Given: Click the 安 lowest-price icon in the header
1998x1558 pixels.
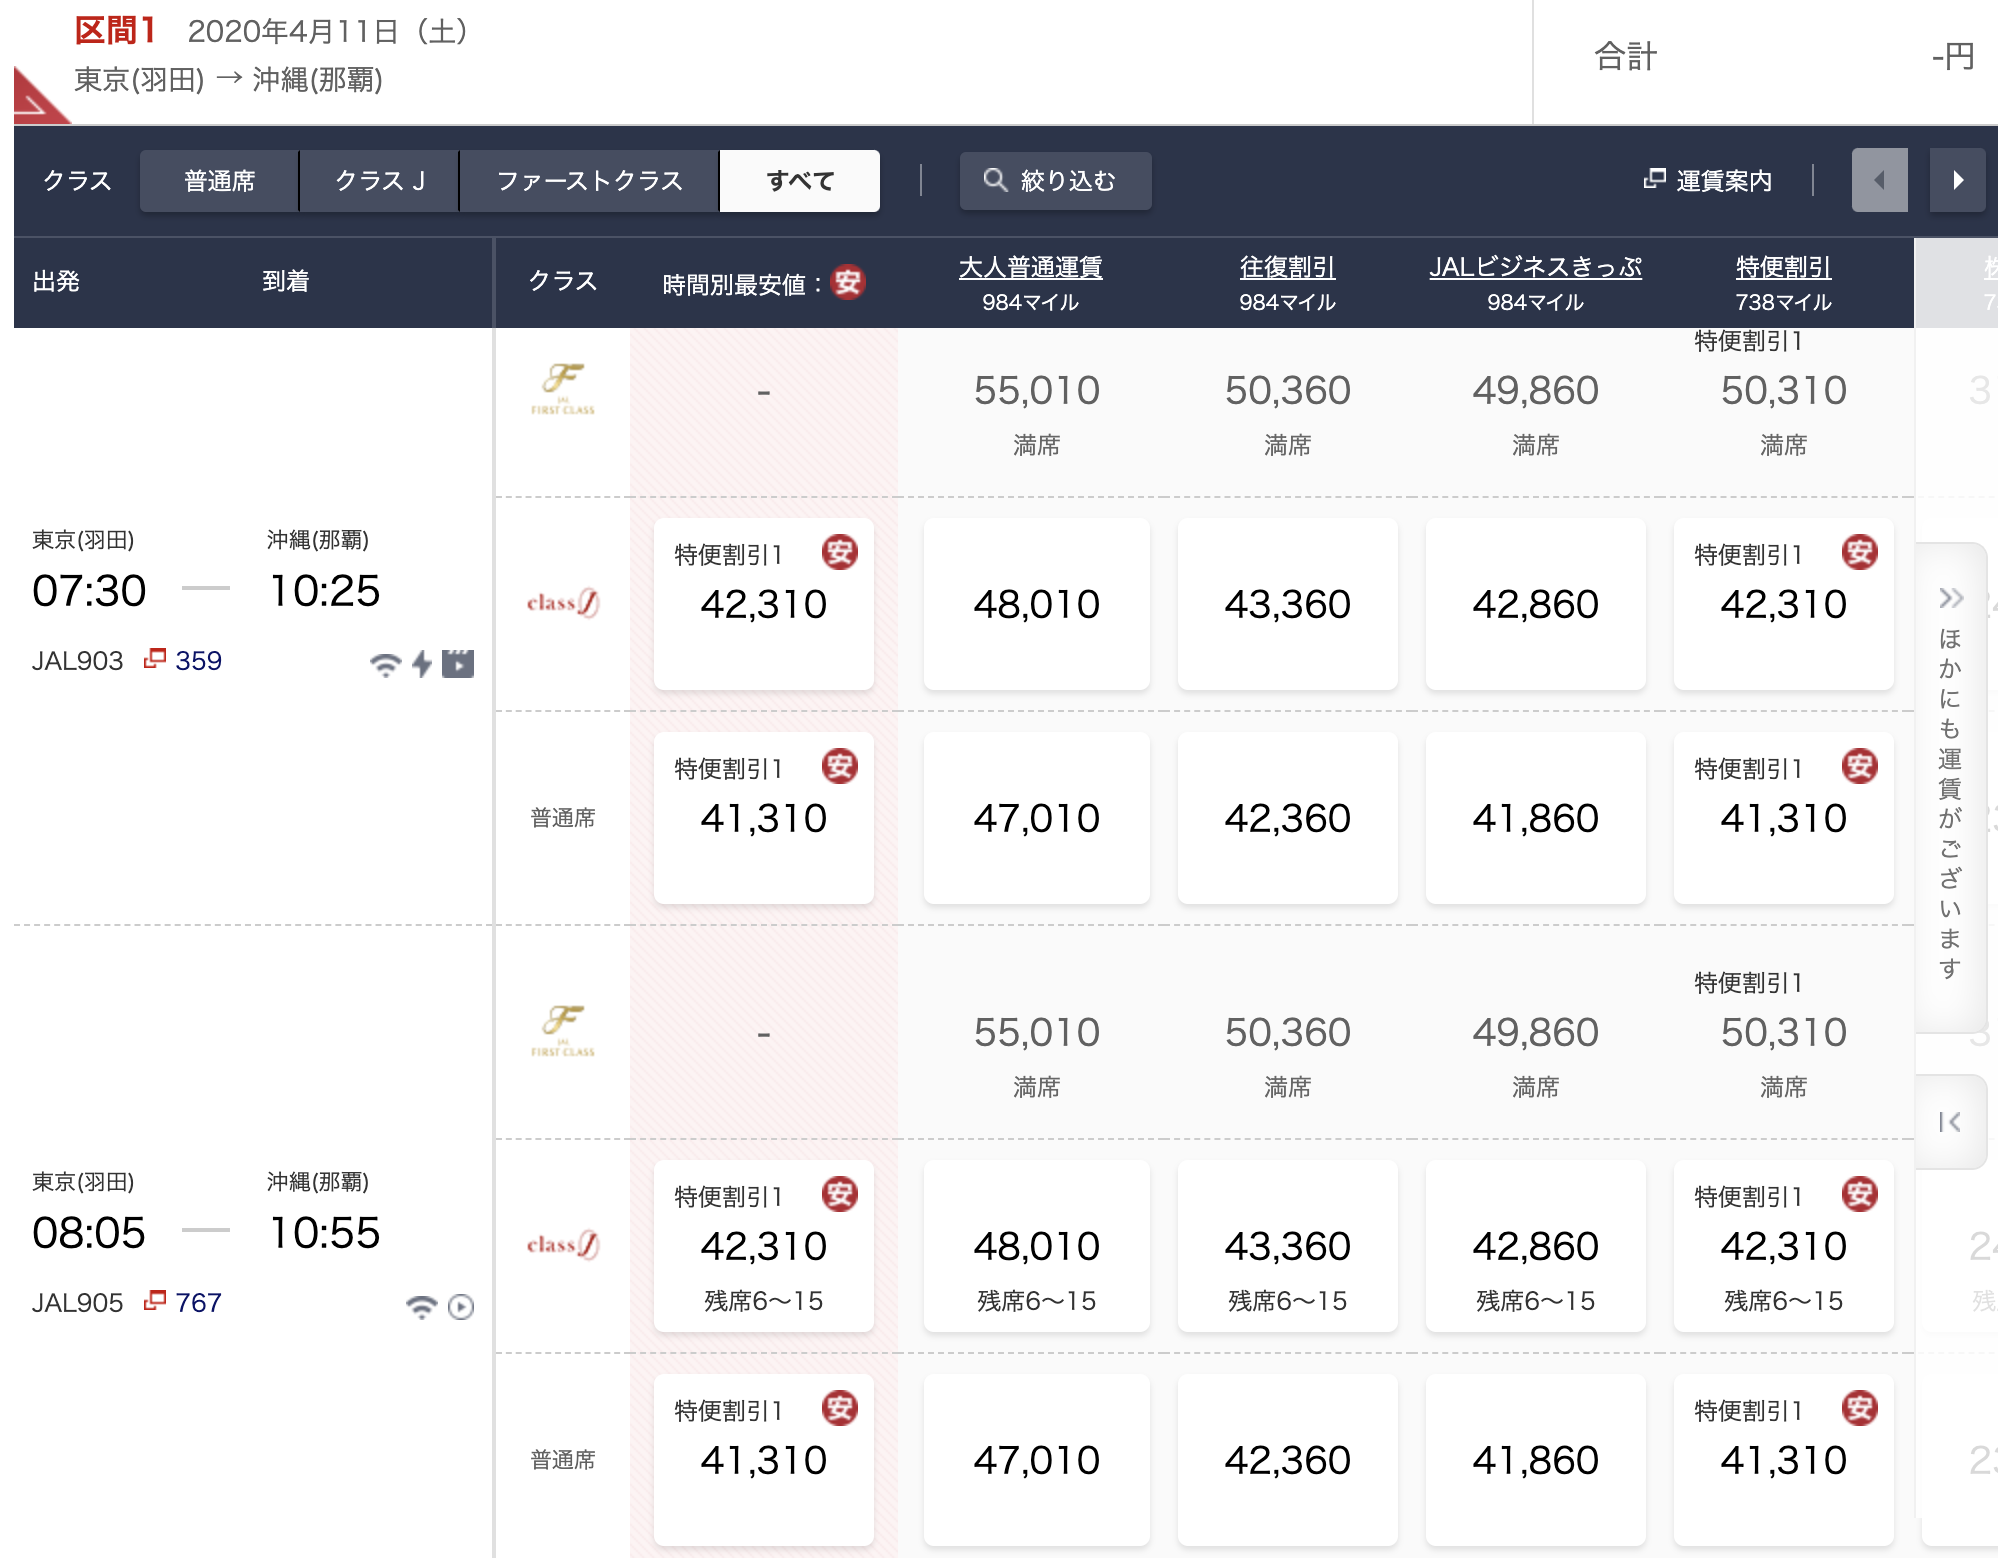Looking at the screenshot, I should (848, 283).
